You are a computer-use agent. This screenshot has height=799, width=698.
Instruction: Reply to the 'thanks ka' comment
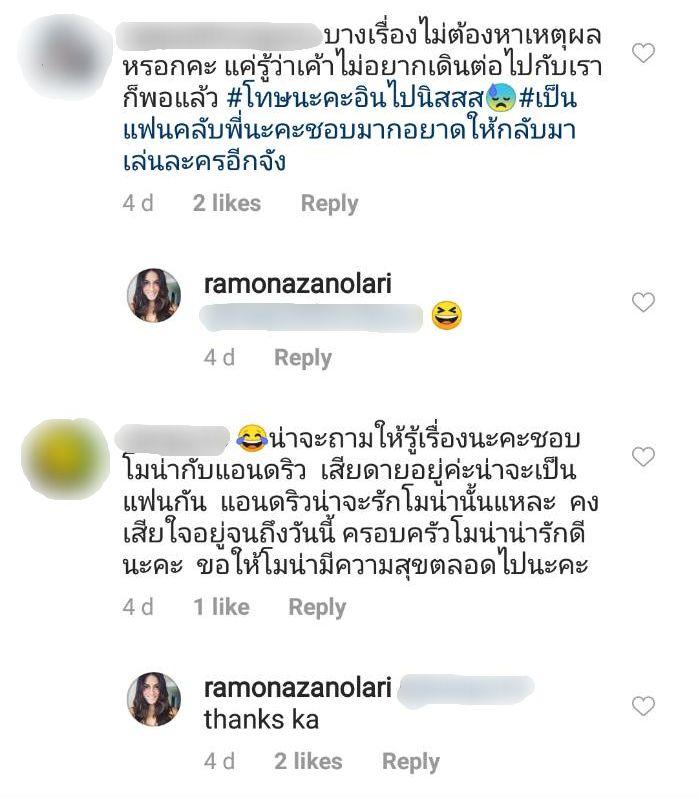coord(411,762)
